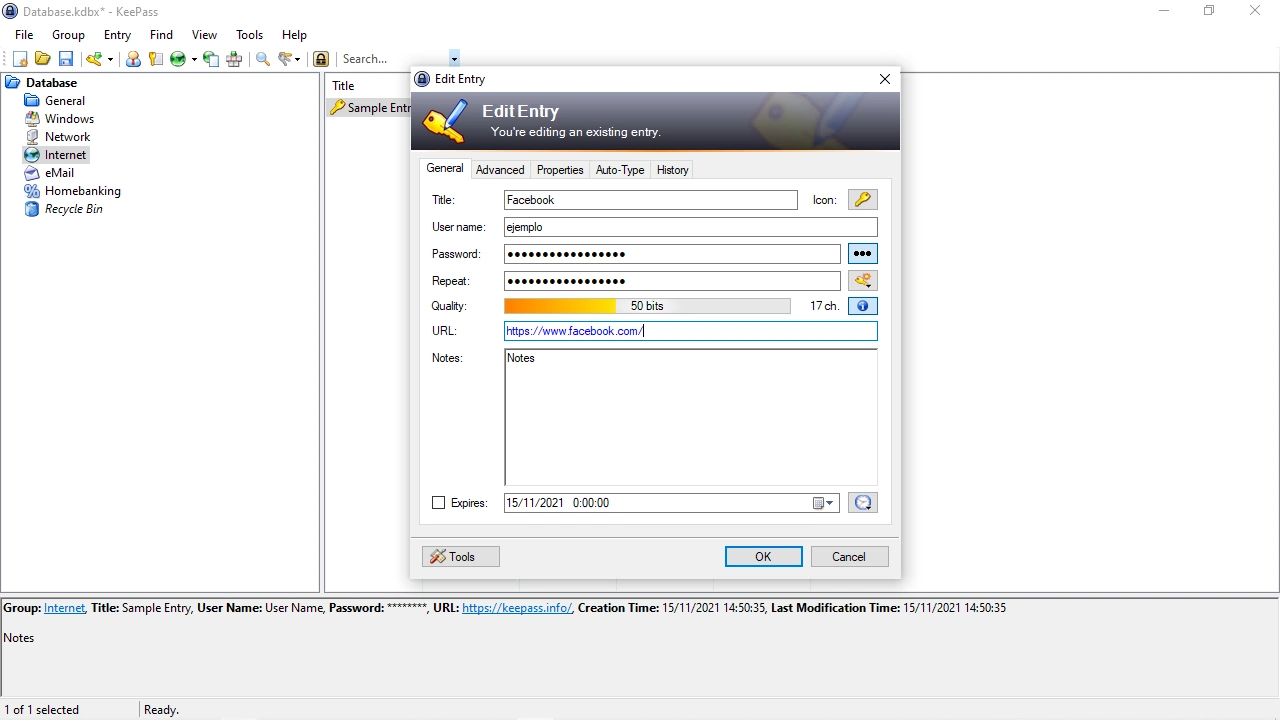Select the Recycle Bin group
This screenshot has width=1280, height=720.
coord(73,209)
